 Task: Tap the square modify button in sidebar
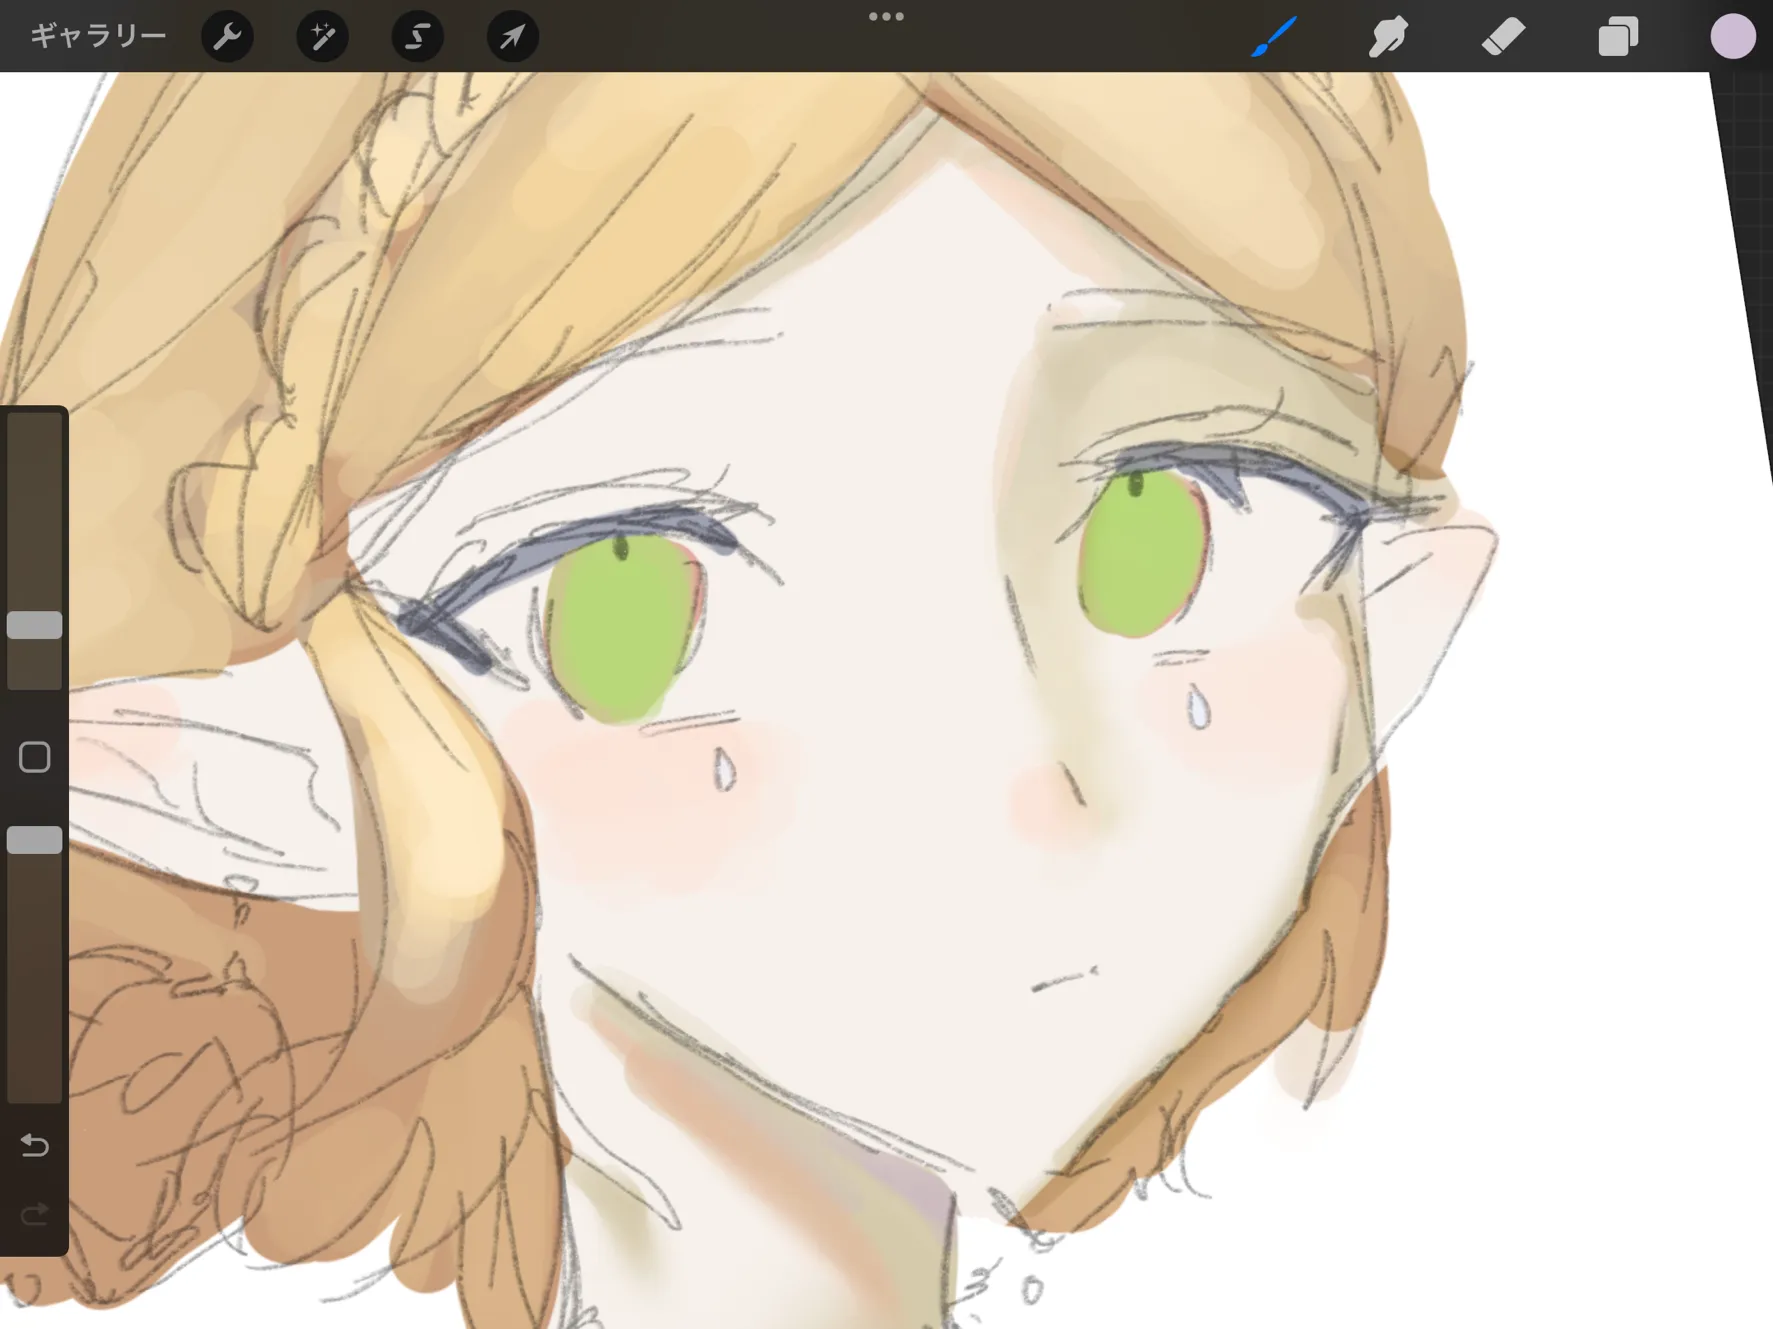35,757
